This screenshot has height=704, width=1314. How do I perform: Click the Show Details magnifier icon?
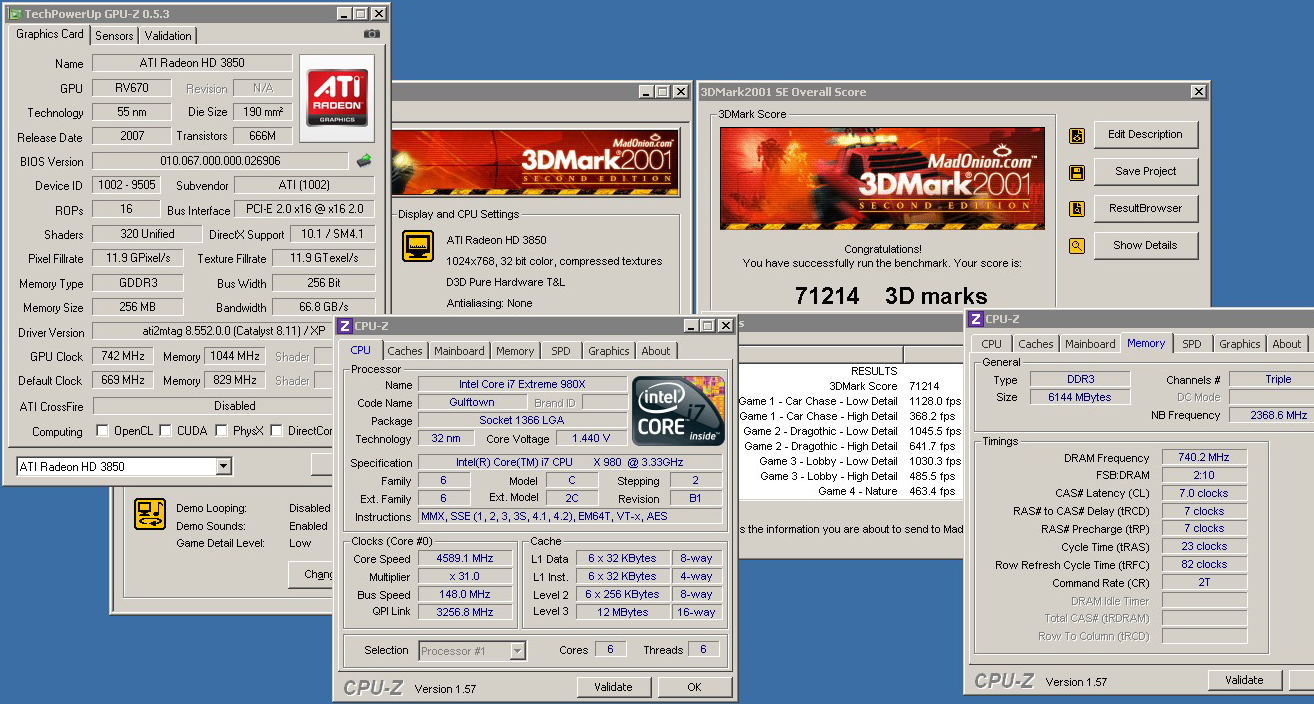(1077, 246)
